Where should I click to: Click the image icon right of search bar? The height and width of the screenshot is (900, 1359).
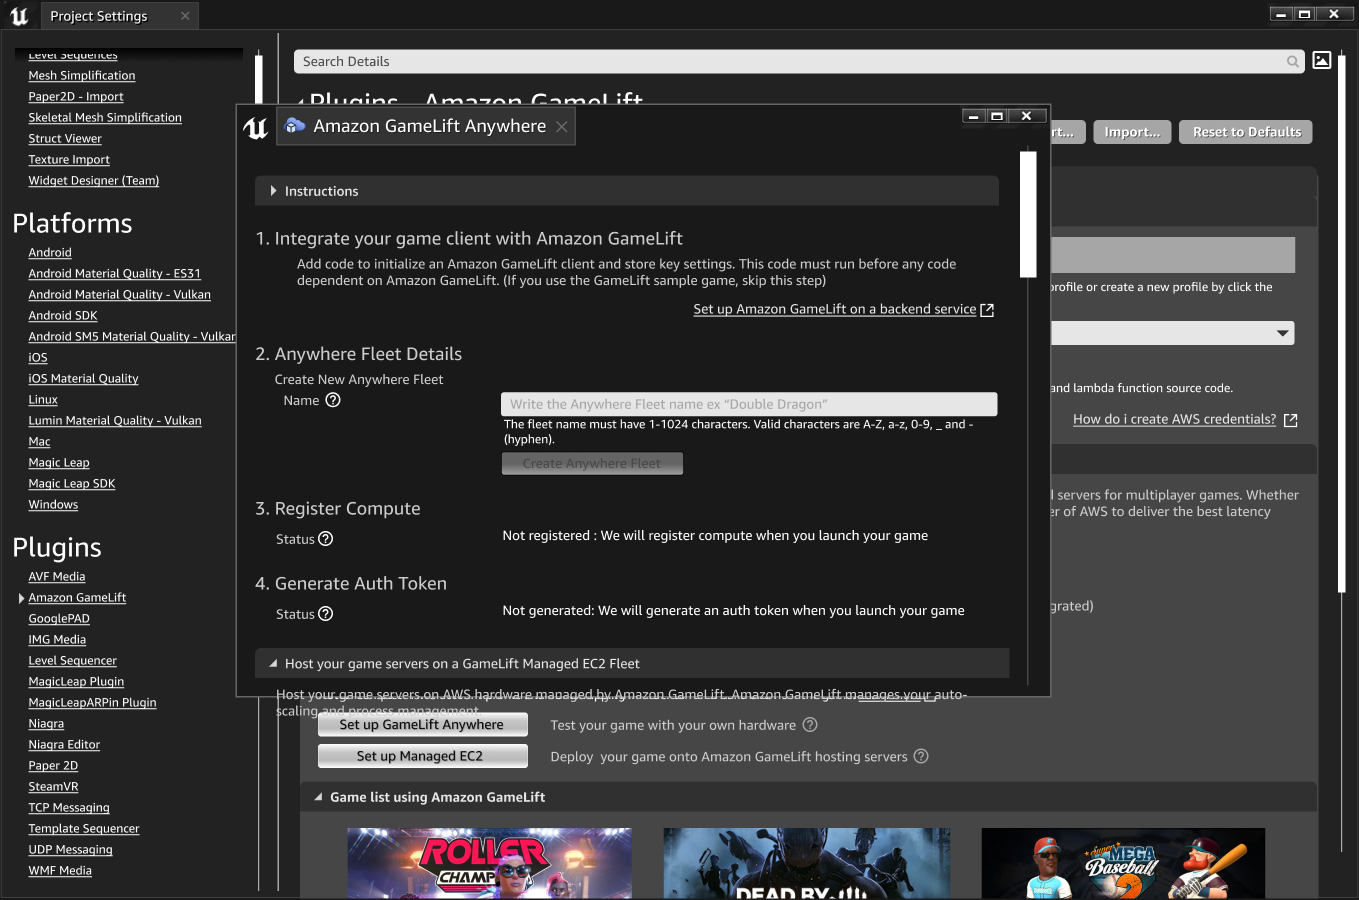pos(1321,61)
